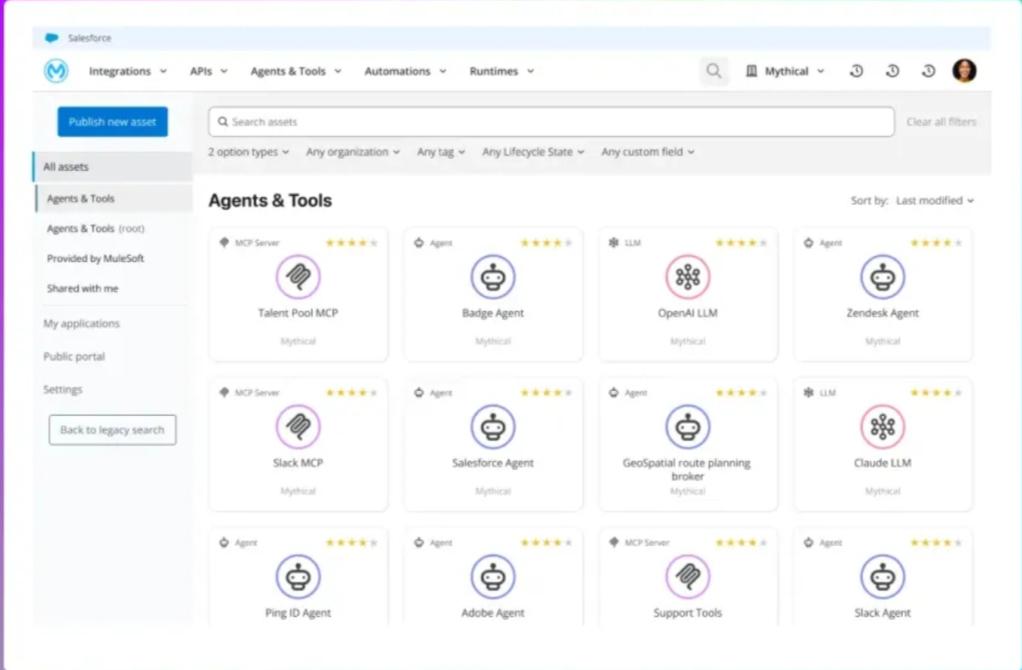Click the magnifier search icon in header
Viewport: 1022px width, 670px height.
[714, 71]
